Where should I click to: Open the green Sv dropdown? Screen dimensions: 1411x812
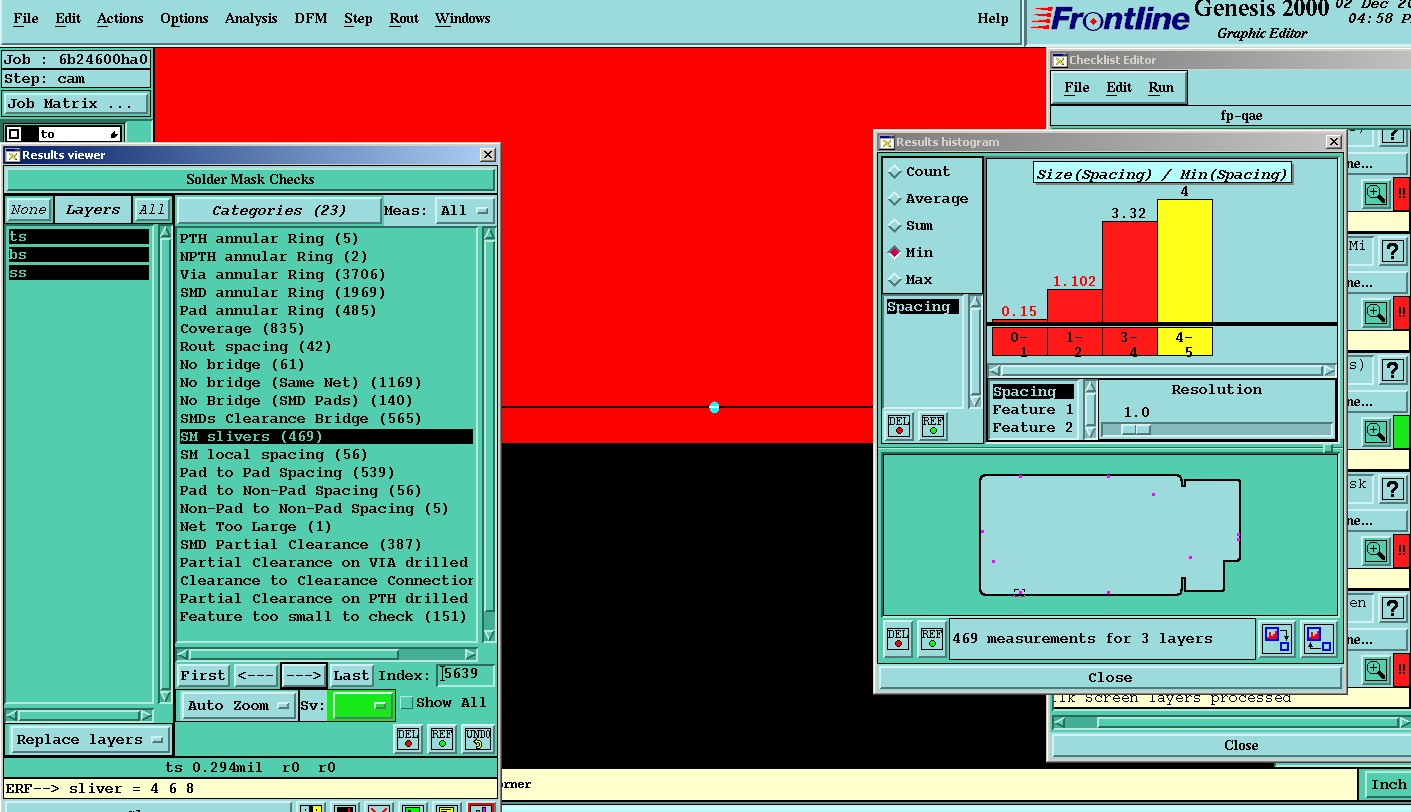360,705
